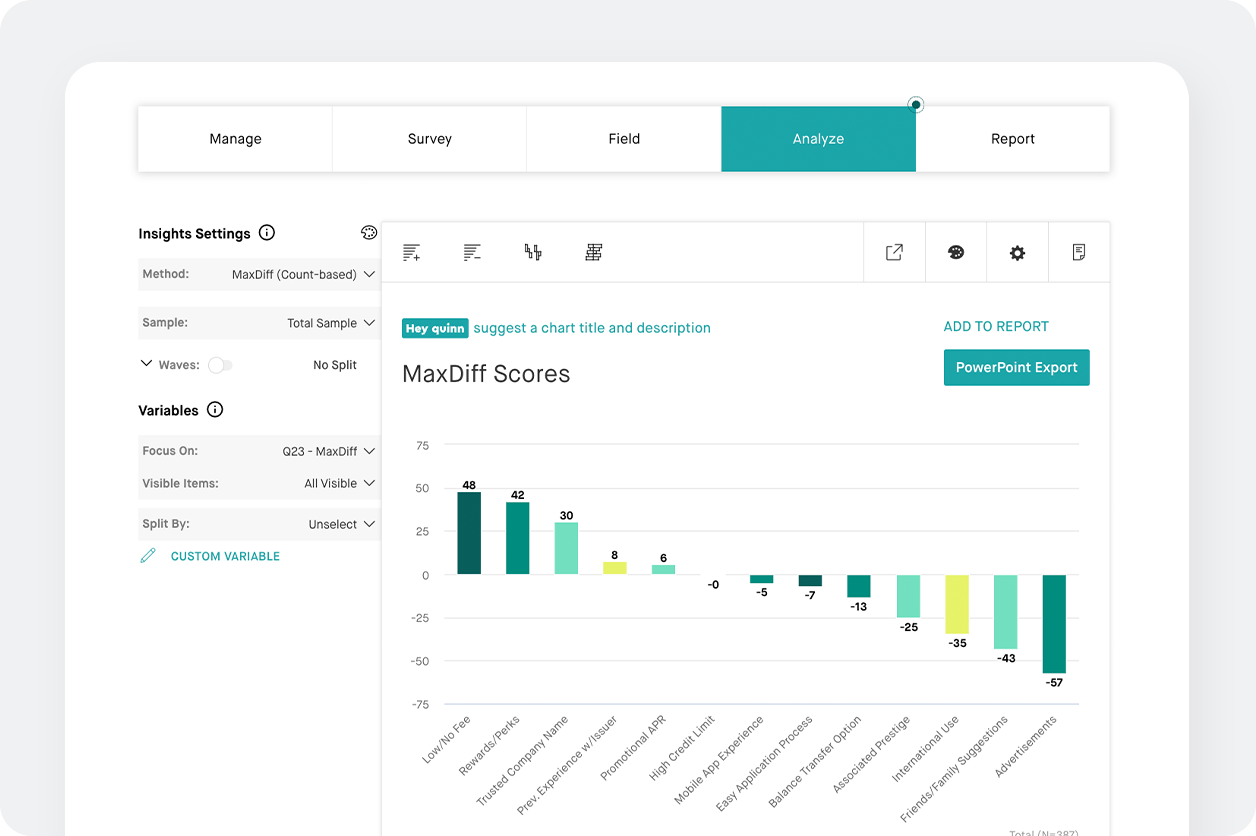Open the Variables info icon
This screenshot has width=1256, height=836.
215,410
